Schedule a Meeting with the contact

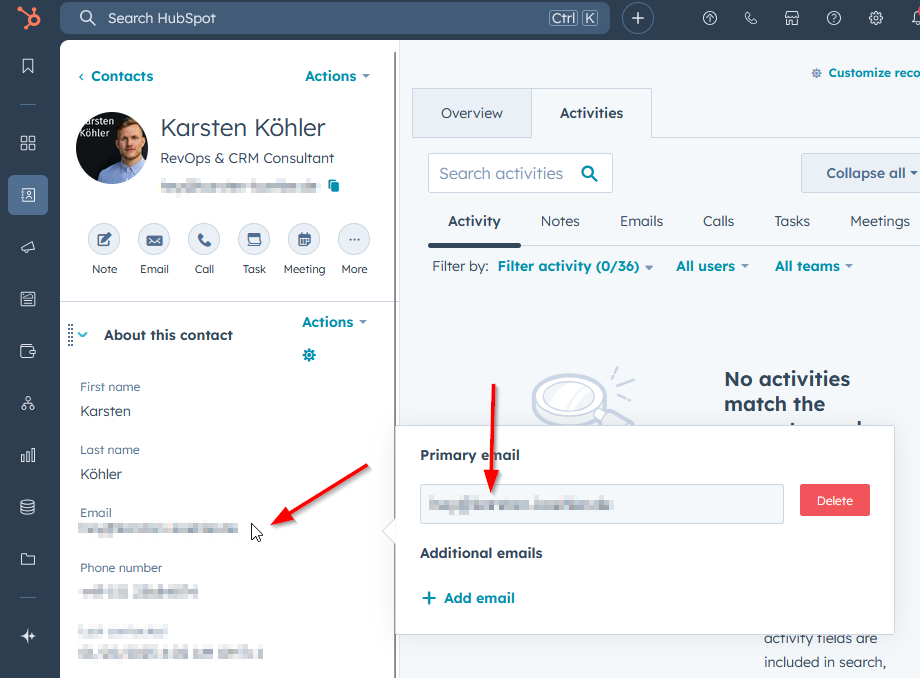click(304, 239)
